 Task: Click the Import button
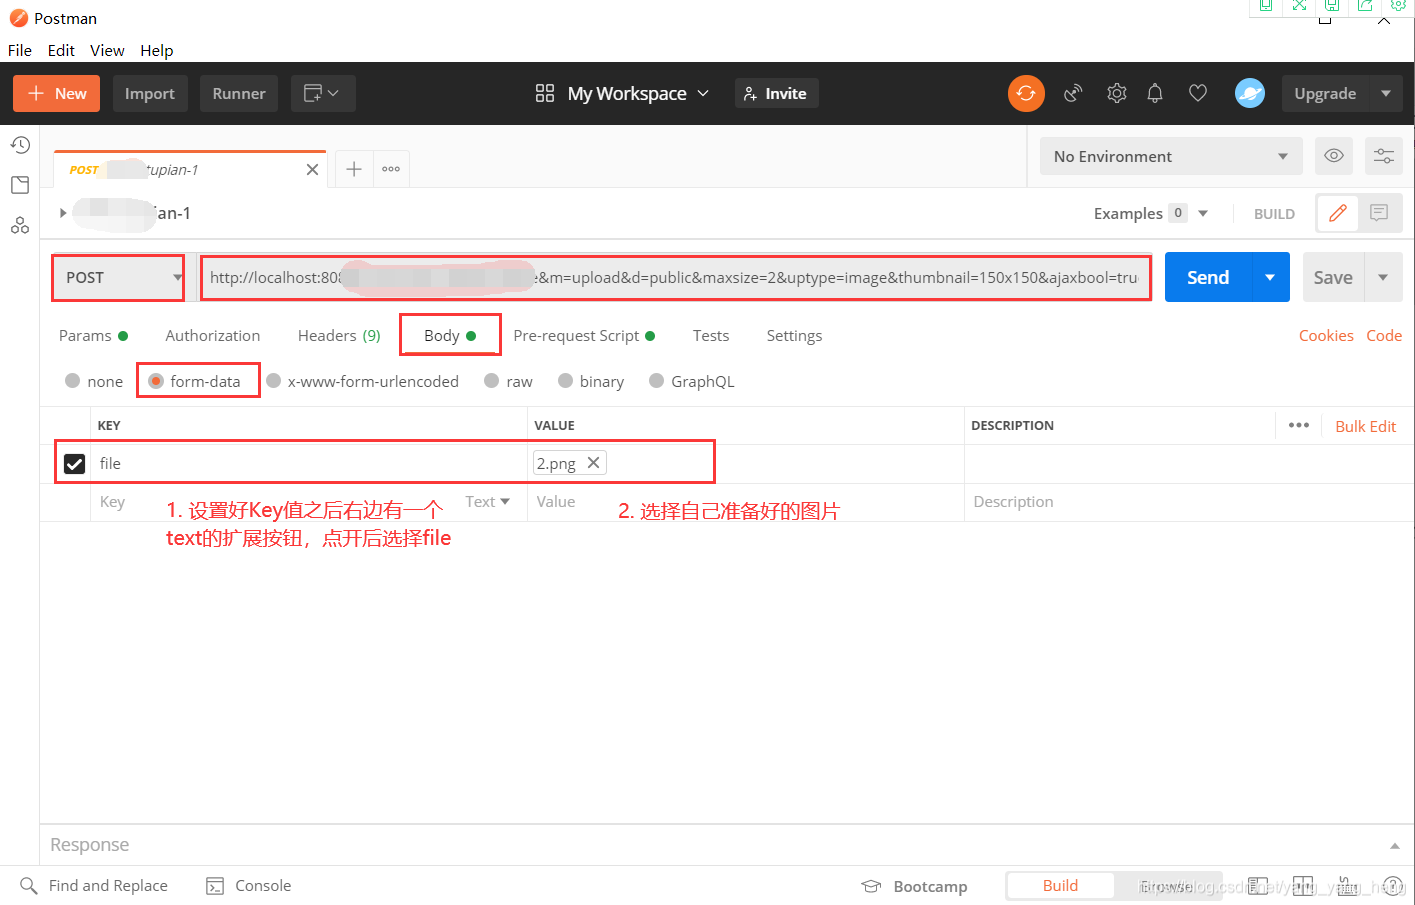pos(150,94)
